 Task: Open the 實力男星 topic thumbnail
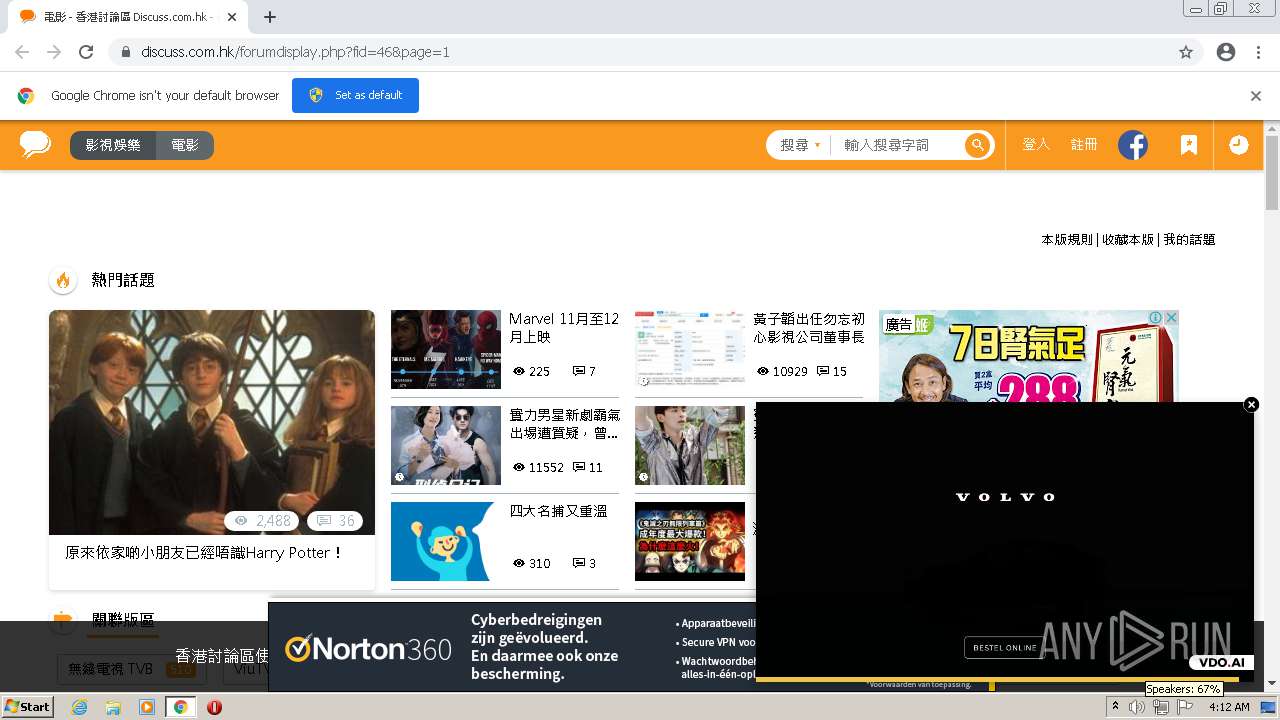(446, 445)
